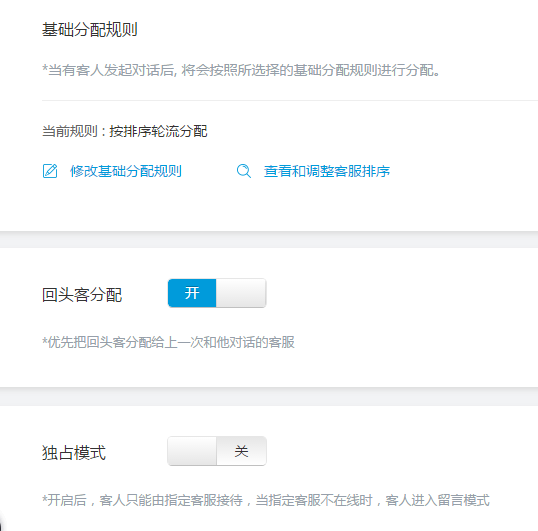Click the hint starting with *开启后，客人只能
Viewport: 538px width, 531px height.
pyautogui.click(x=266, y=500)
